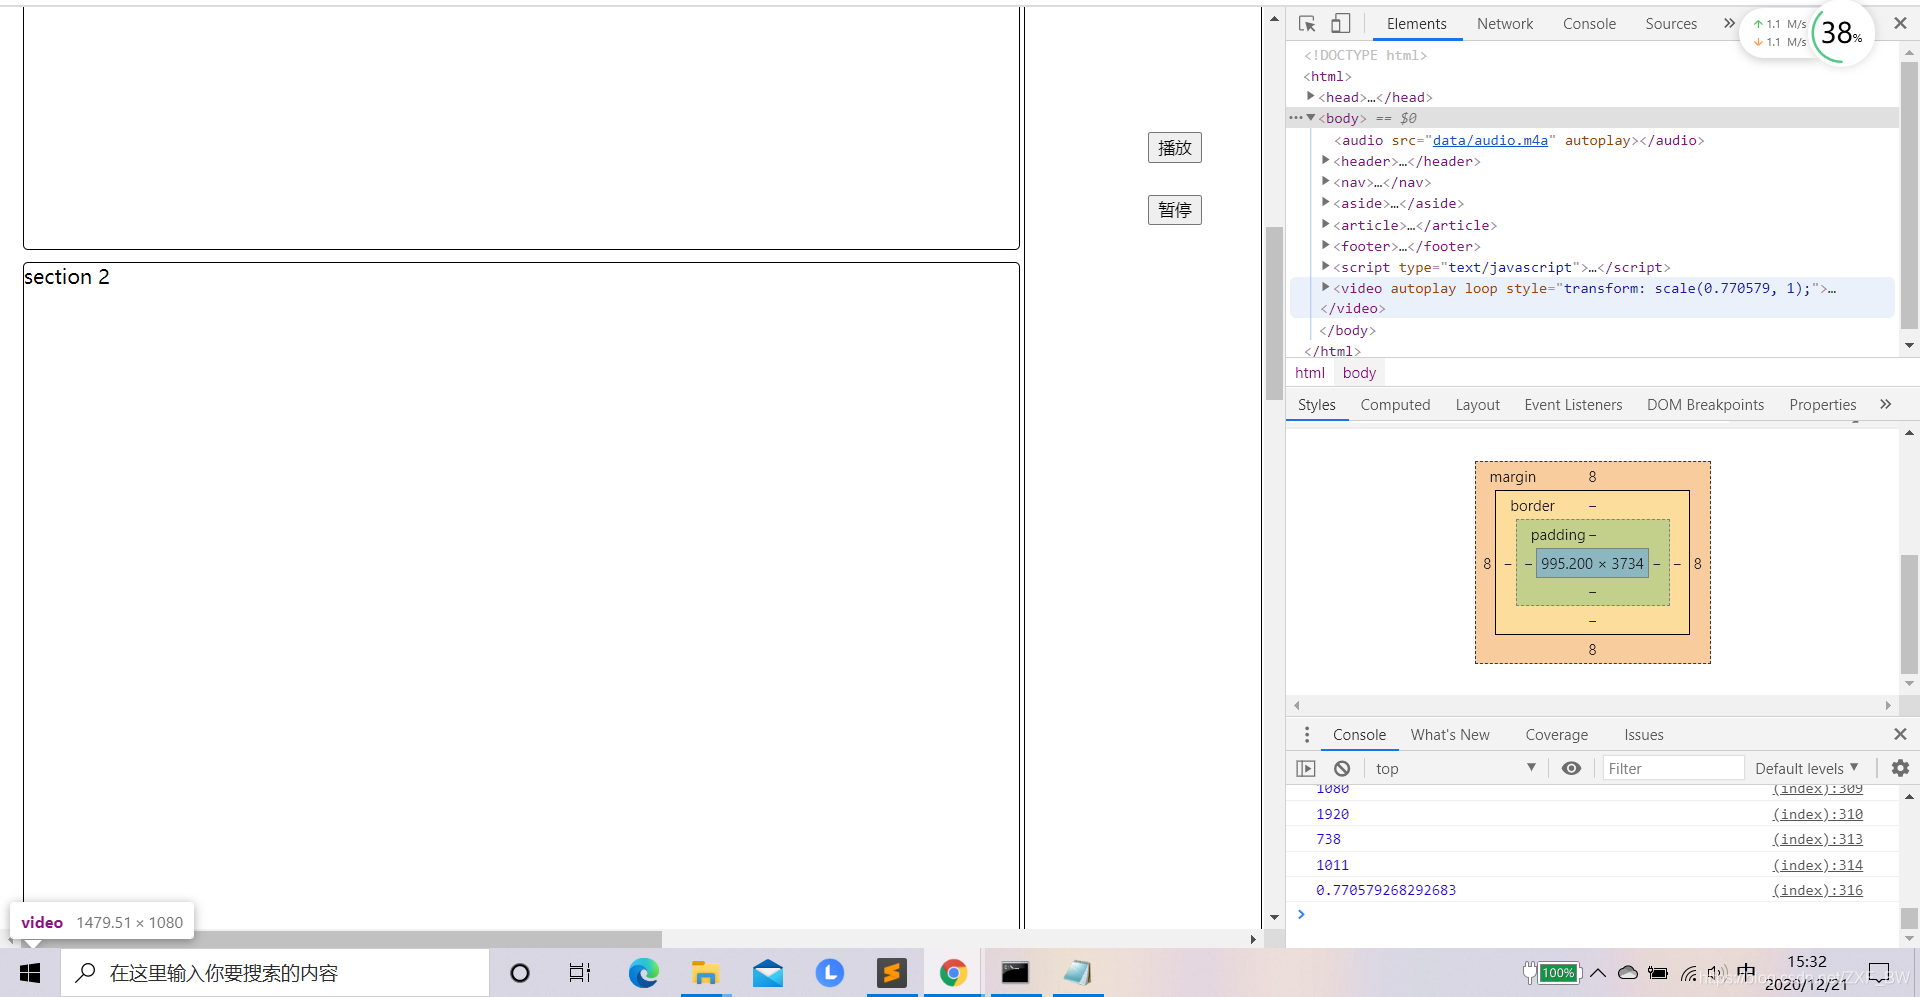Open Task View icon

579,973
